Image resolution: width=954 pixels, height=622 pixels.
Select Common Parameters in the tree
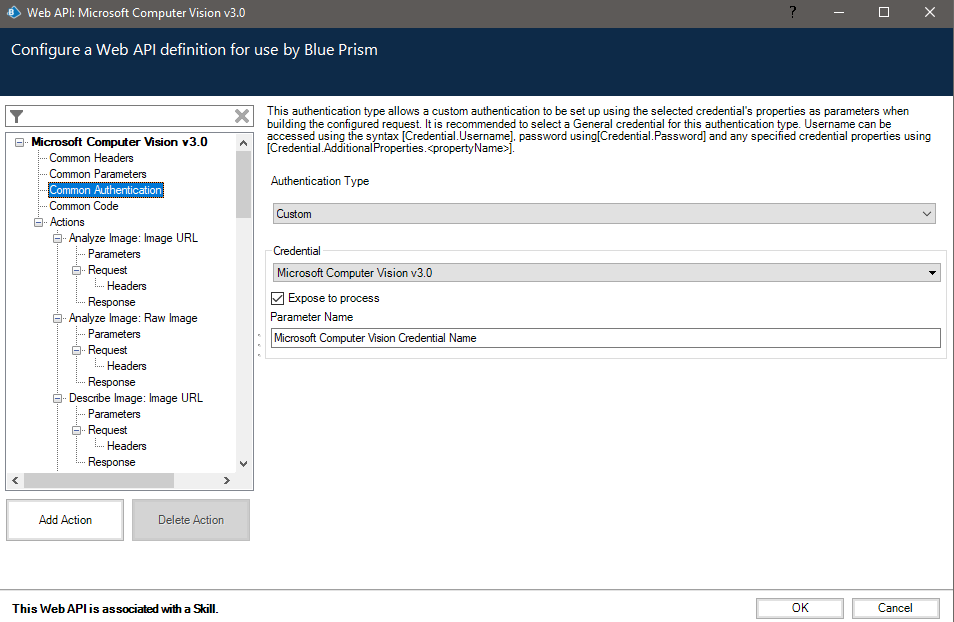[x=98, y=174]
